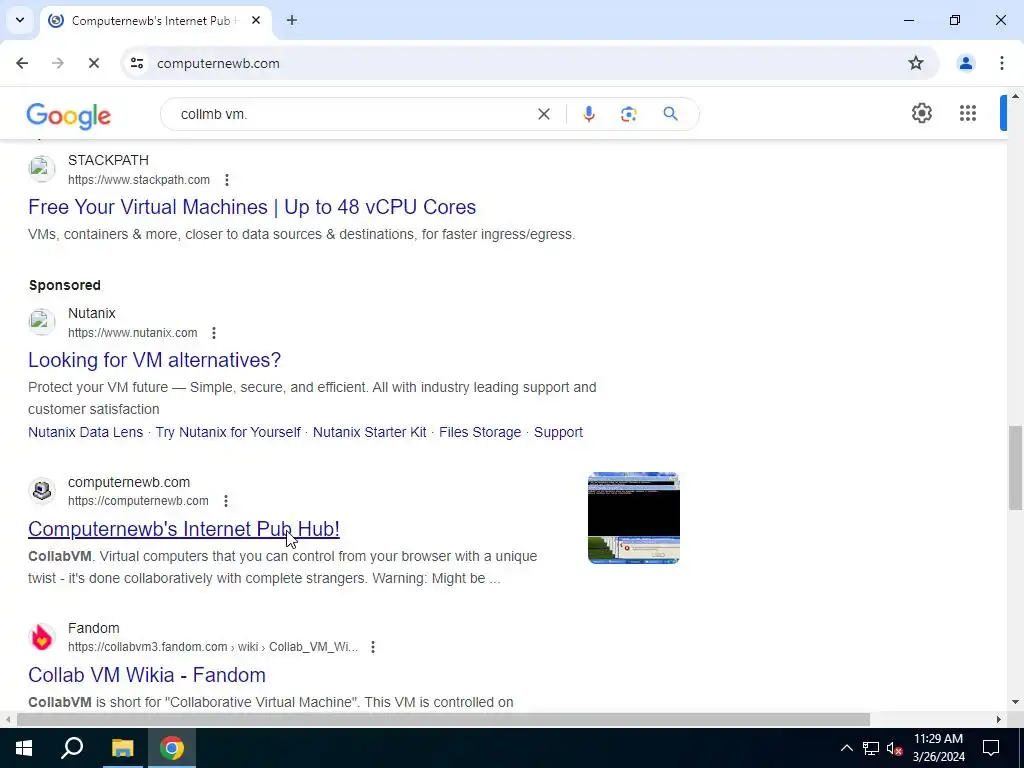Bookmark this tab with the star icon

pyautogui.click(x=916, y=63)
